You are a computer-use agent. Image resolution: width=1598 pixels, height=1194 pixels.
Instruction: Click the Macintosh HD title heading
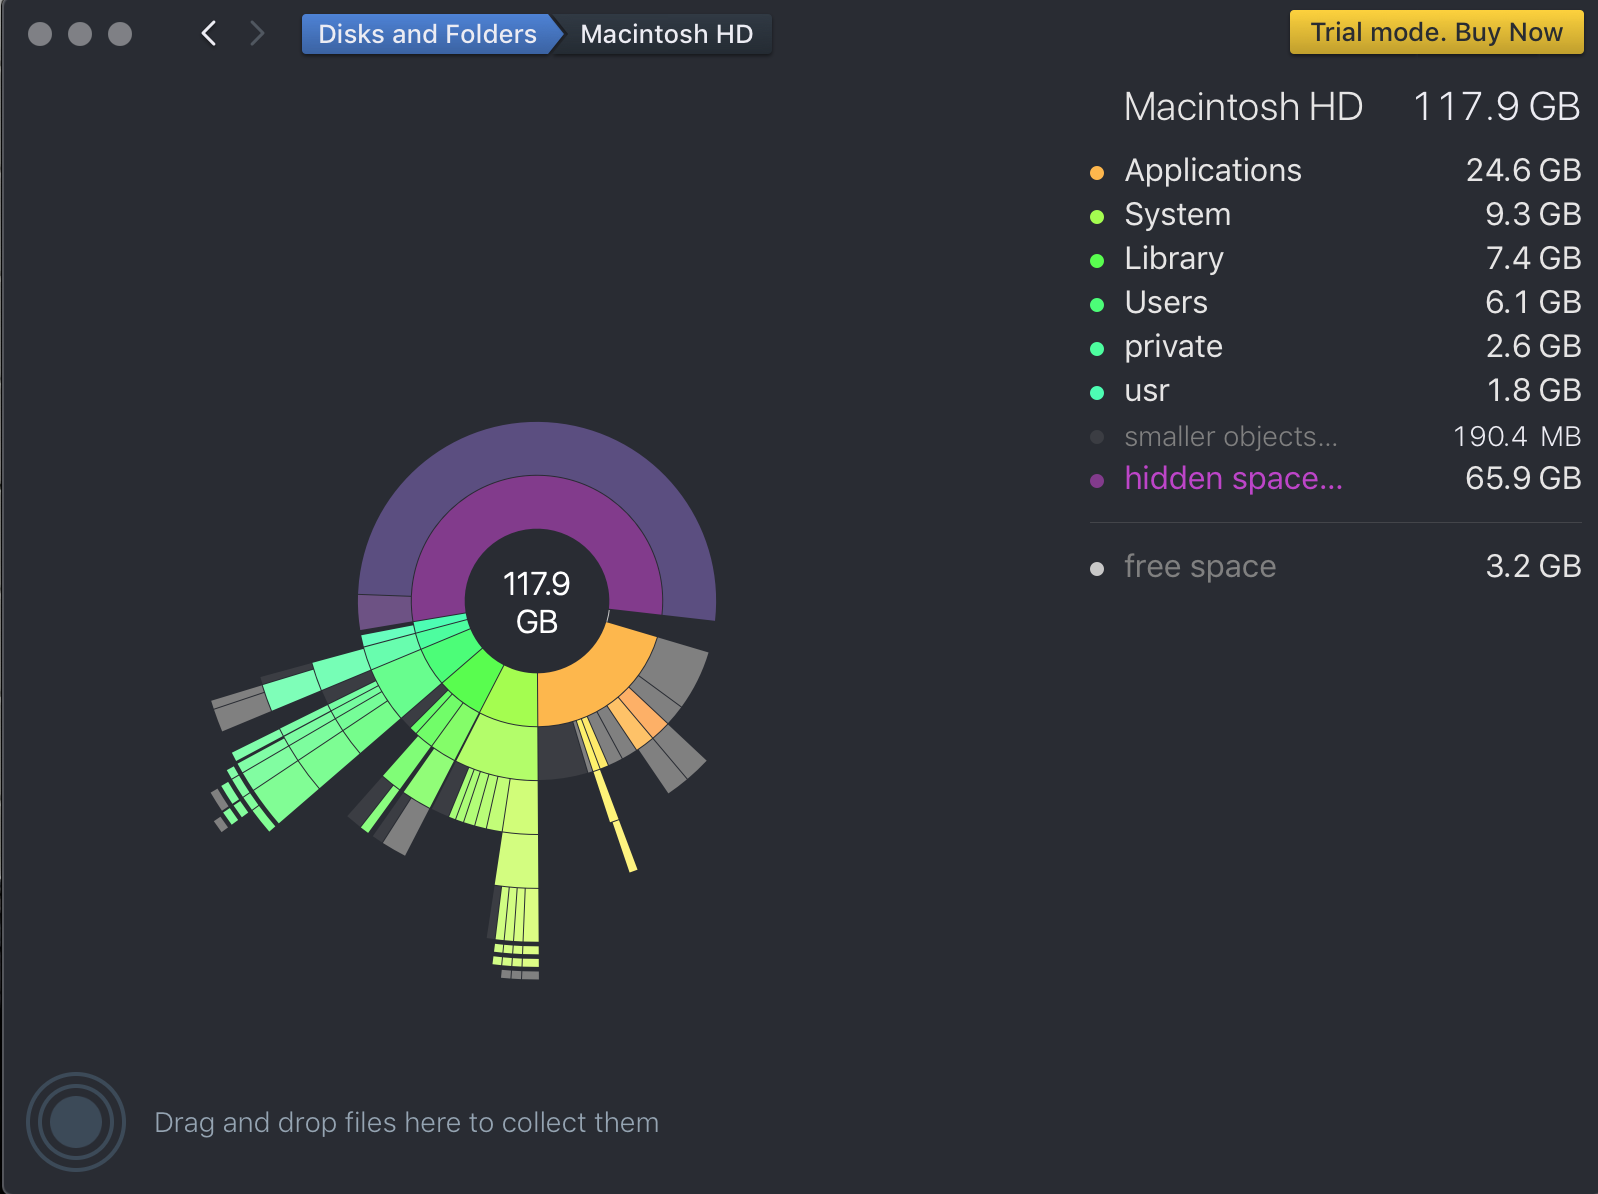[x=1243, y=106]
